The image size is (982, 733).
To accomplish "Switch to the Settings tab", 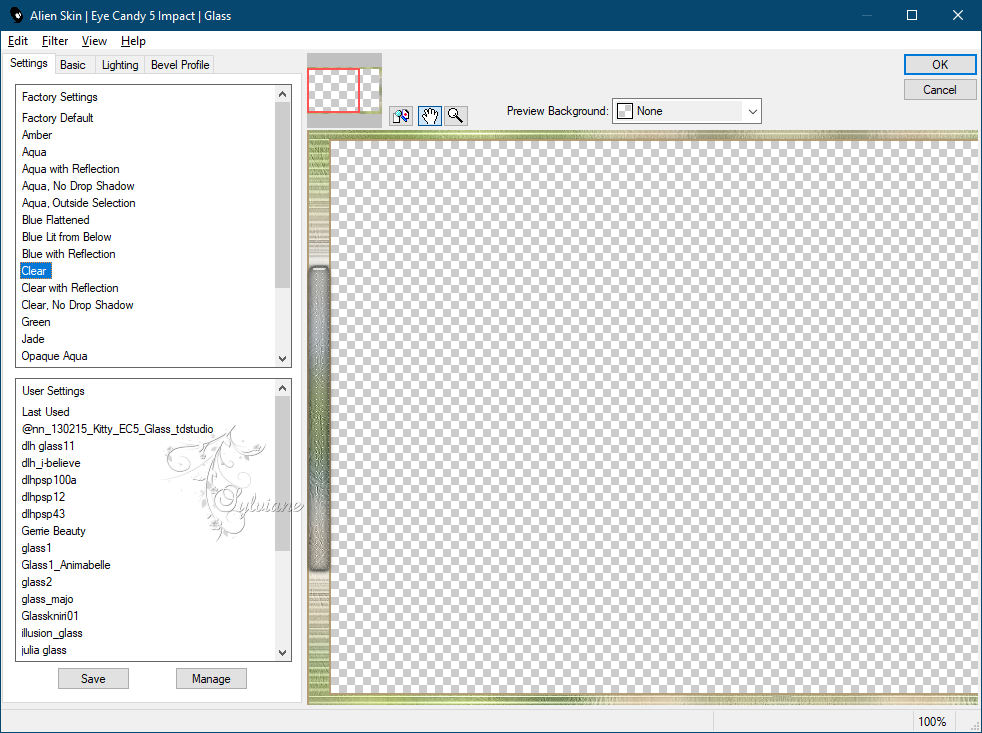I will 29,63.
